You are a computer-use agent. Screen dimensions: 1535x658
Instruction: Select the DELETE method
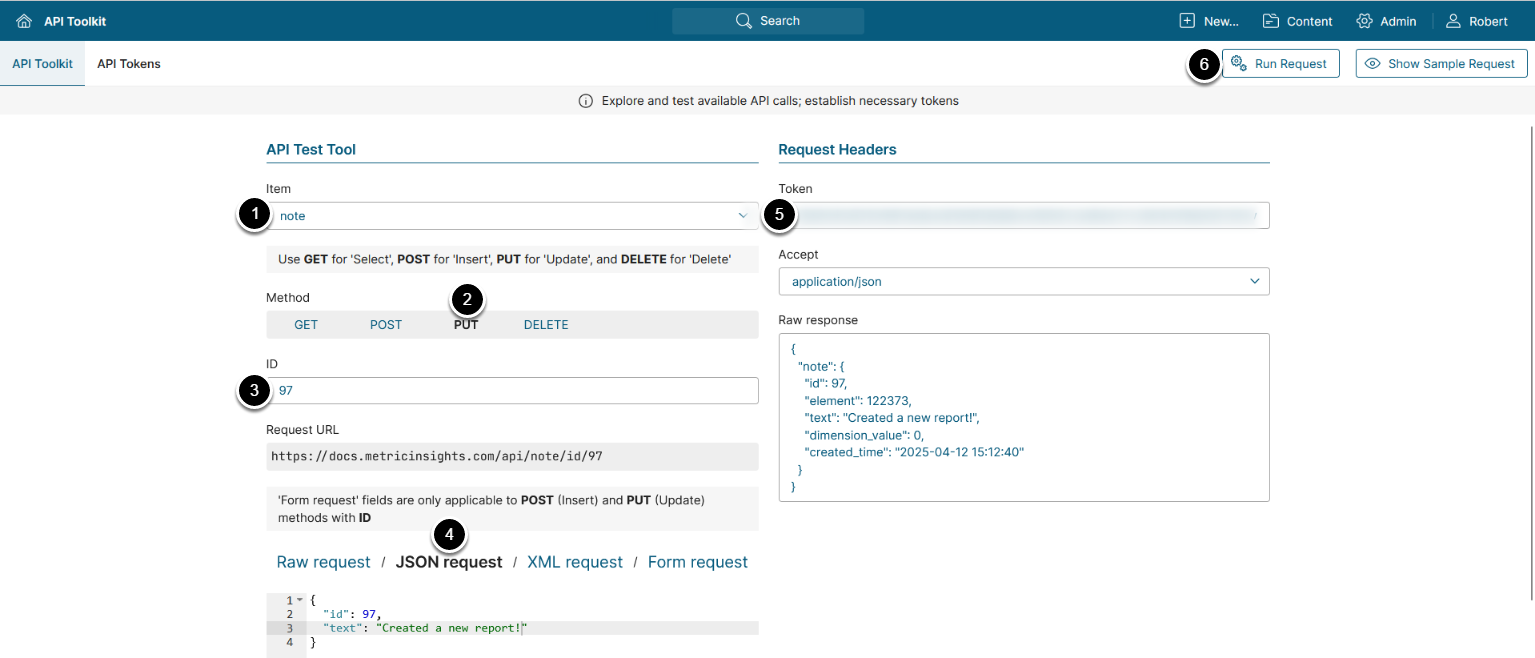(546, 325)
